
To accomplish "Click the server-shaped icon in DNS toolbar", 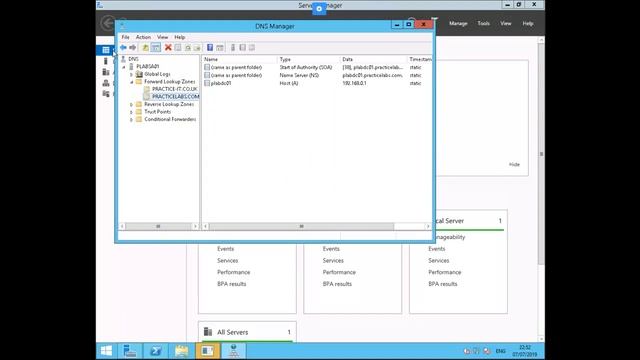I will [233, 48].
